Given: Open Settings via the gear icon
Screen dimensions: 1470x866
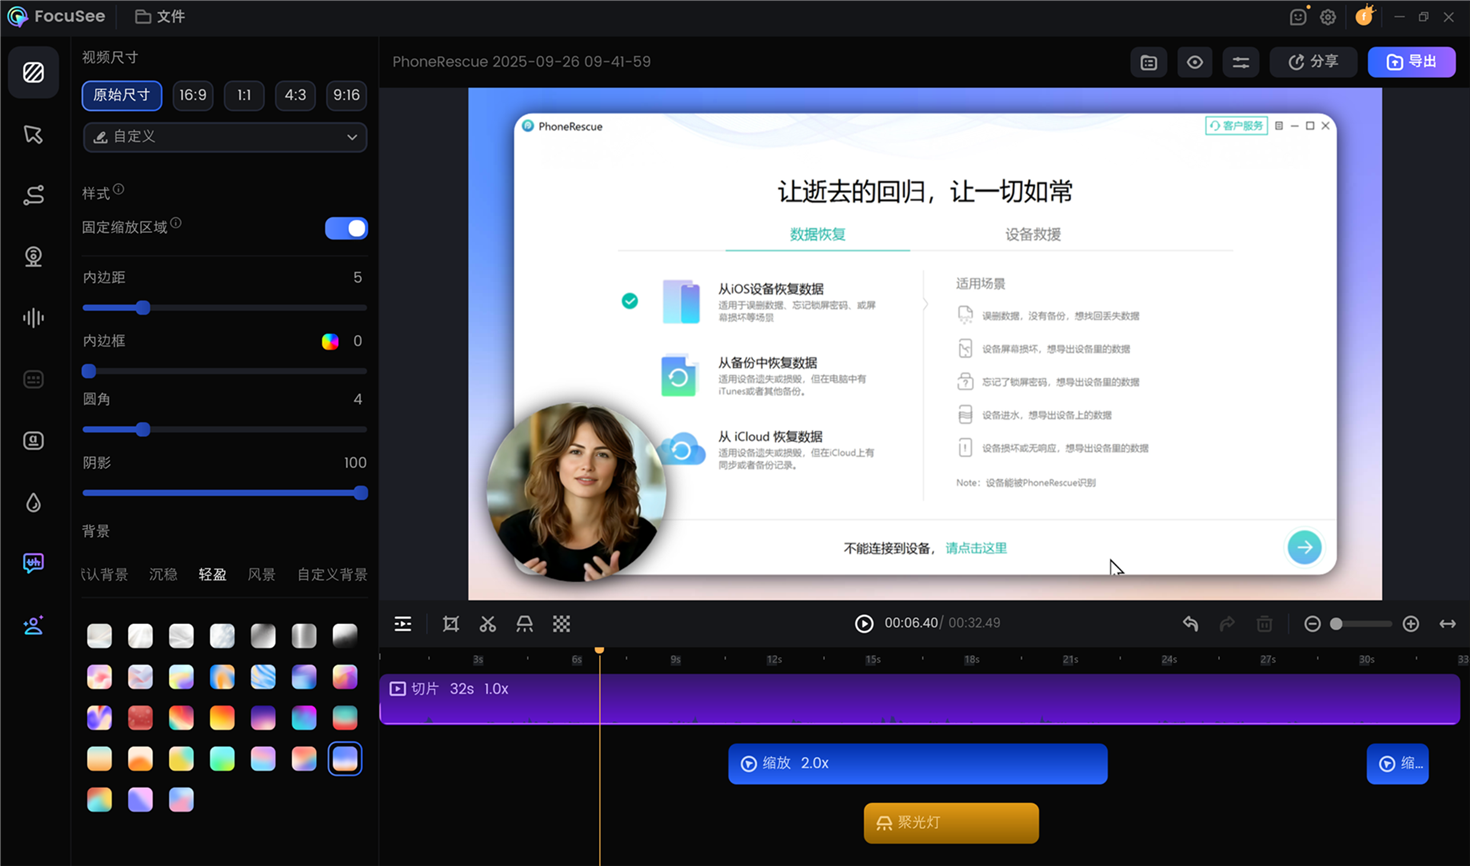Looking at the screenshot, I should tap(1327, 16).
